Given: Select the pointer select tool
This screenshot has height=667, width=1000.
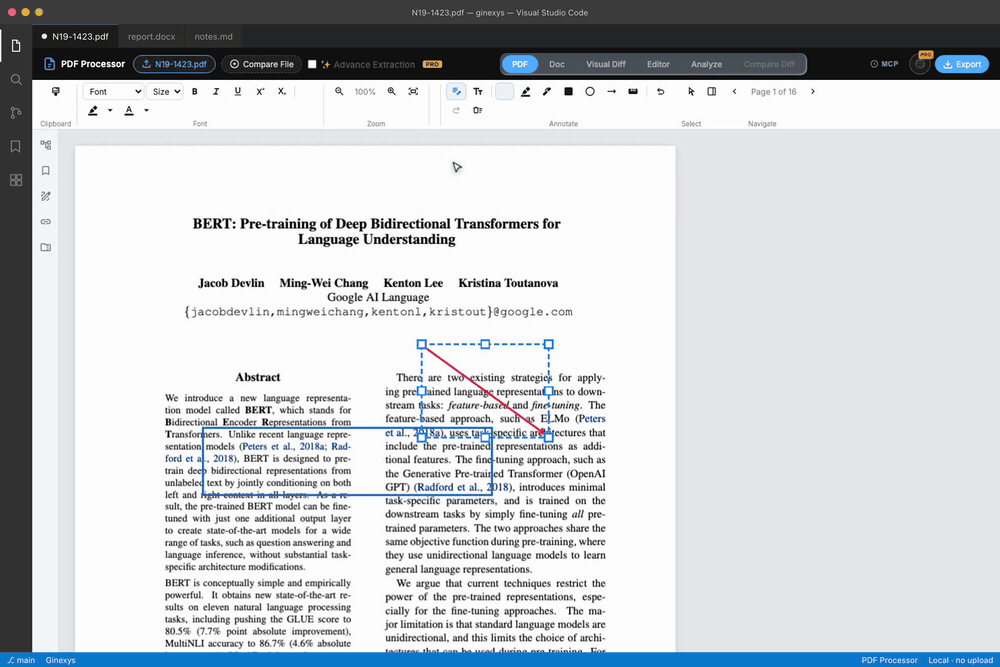Looking at the screenshot, I should (x=691, y=92).
